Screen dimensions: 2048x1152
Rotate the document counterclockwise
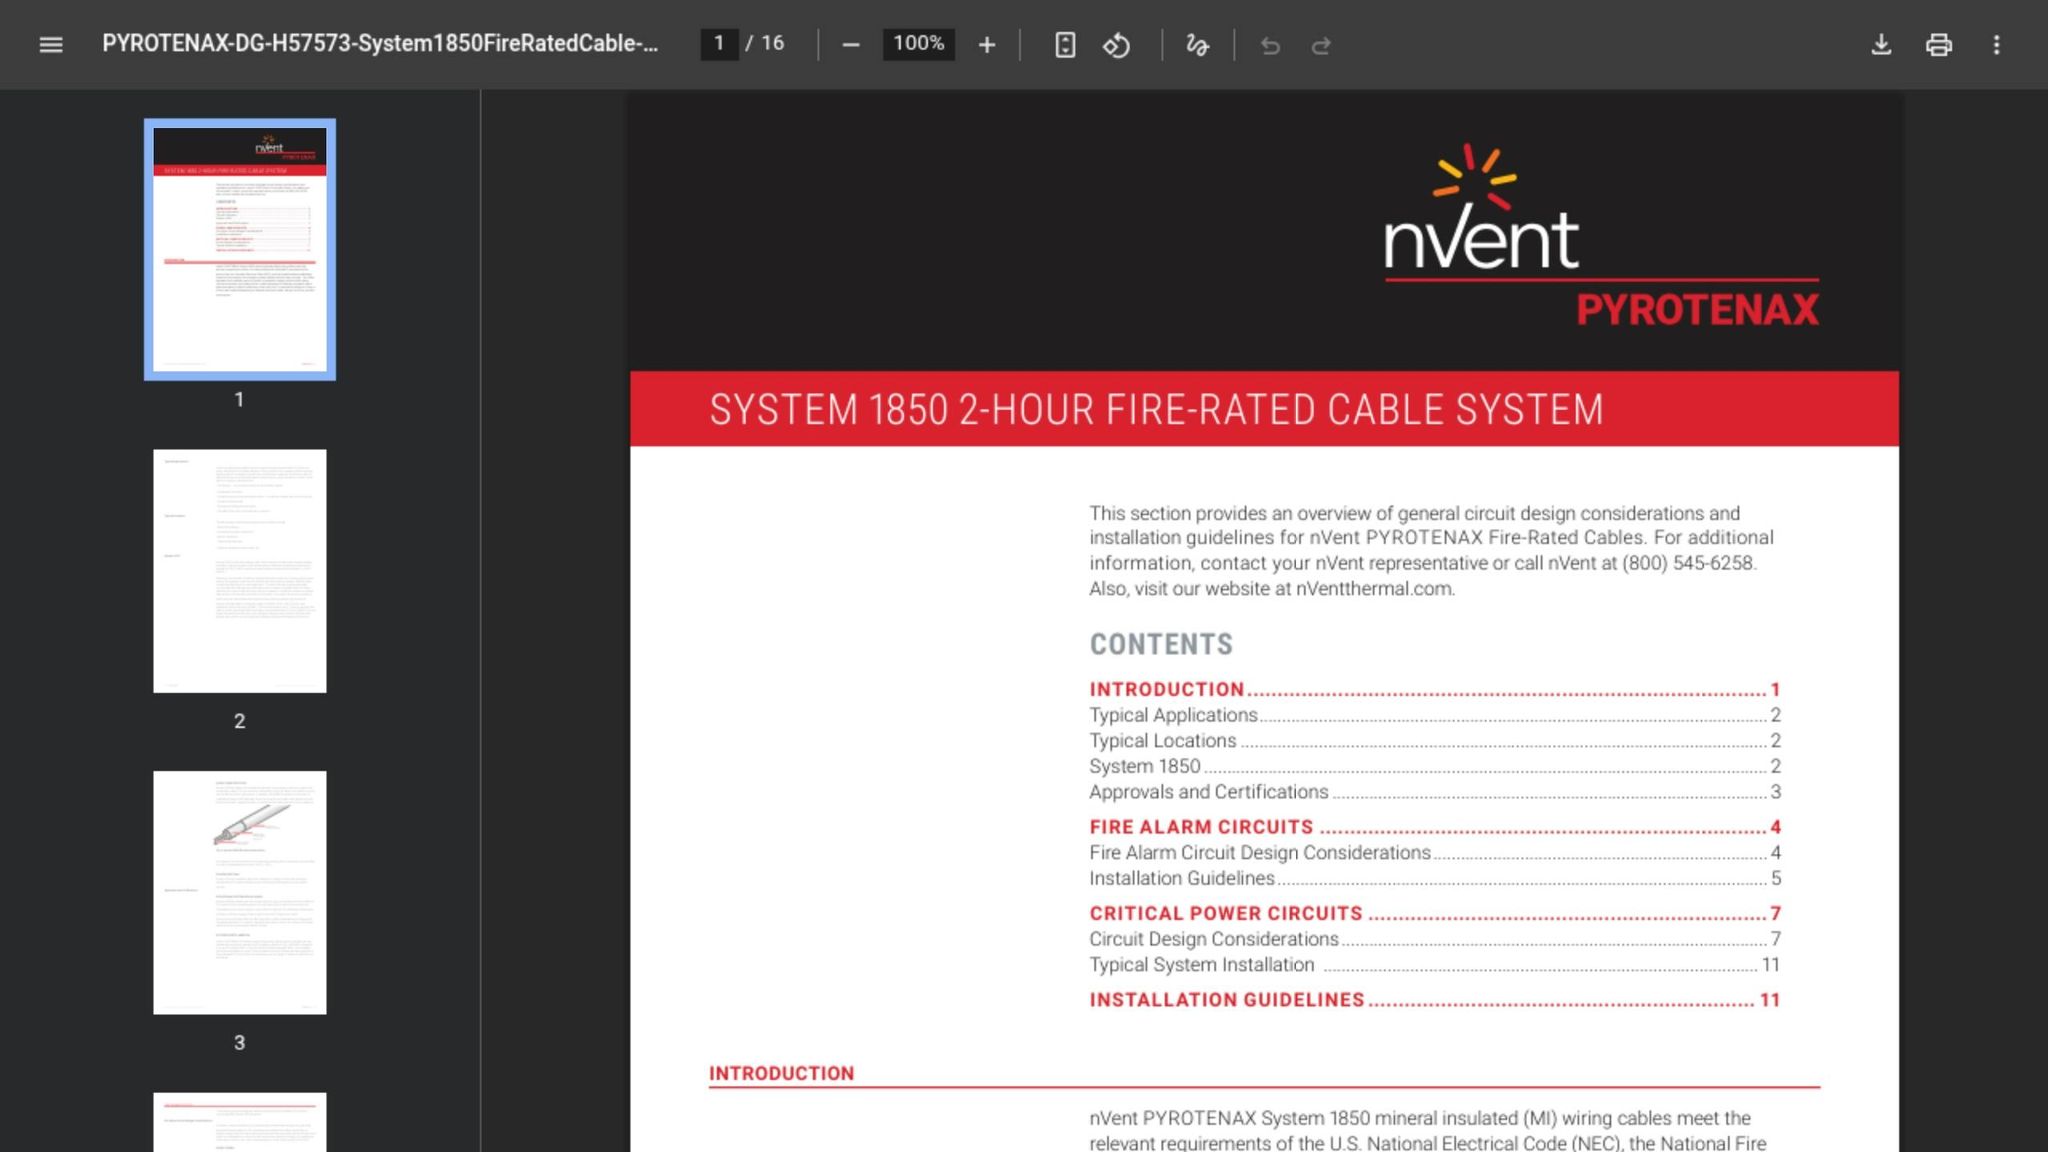click(1117, 45)
